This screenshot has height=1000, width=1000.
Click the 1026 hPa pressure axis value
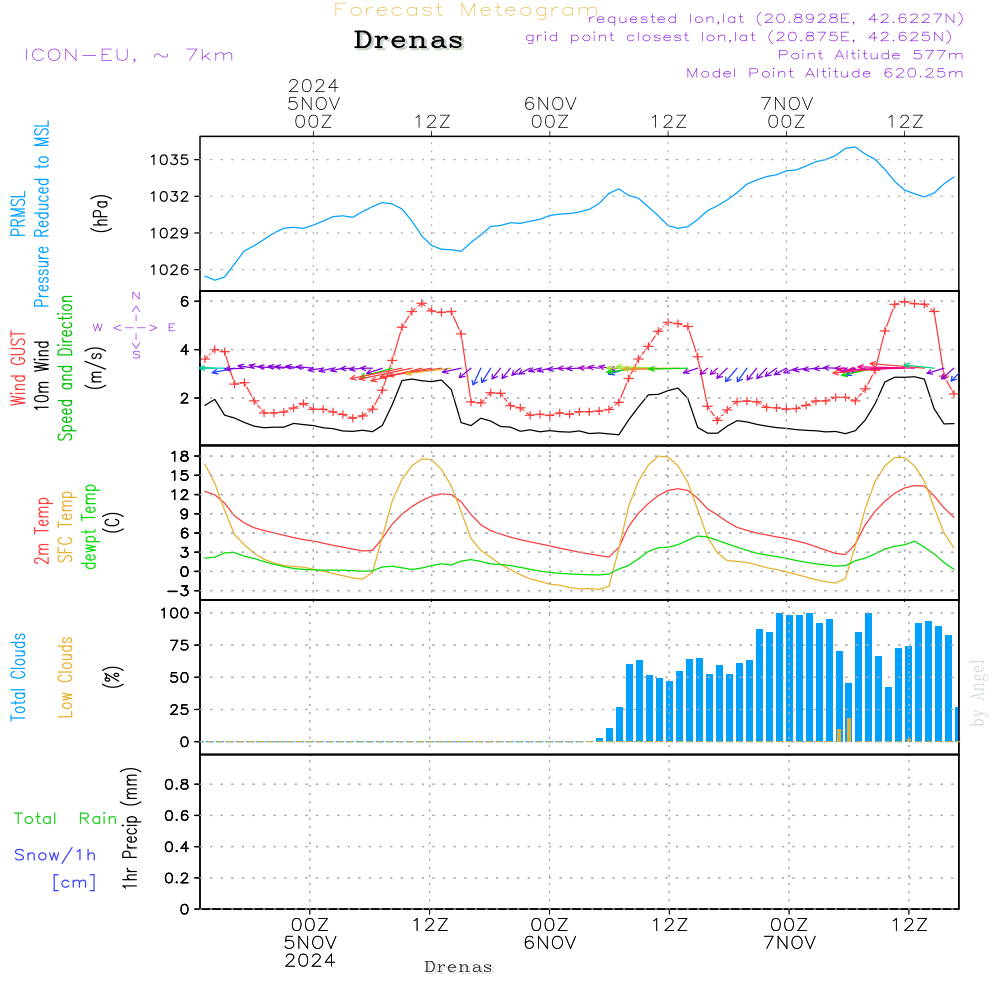click(170, 270)
